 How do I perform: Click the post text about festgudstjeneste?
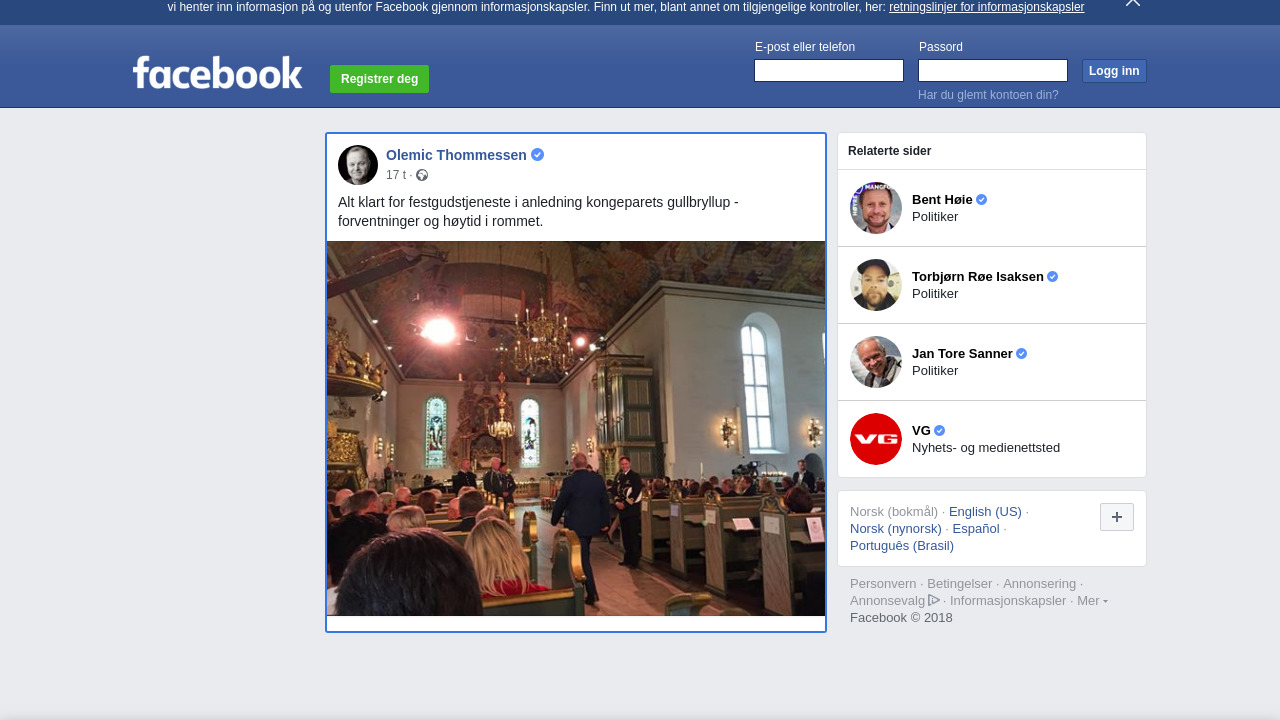538,211
